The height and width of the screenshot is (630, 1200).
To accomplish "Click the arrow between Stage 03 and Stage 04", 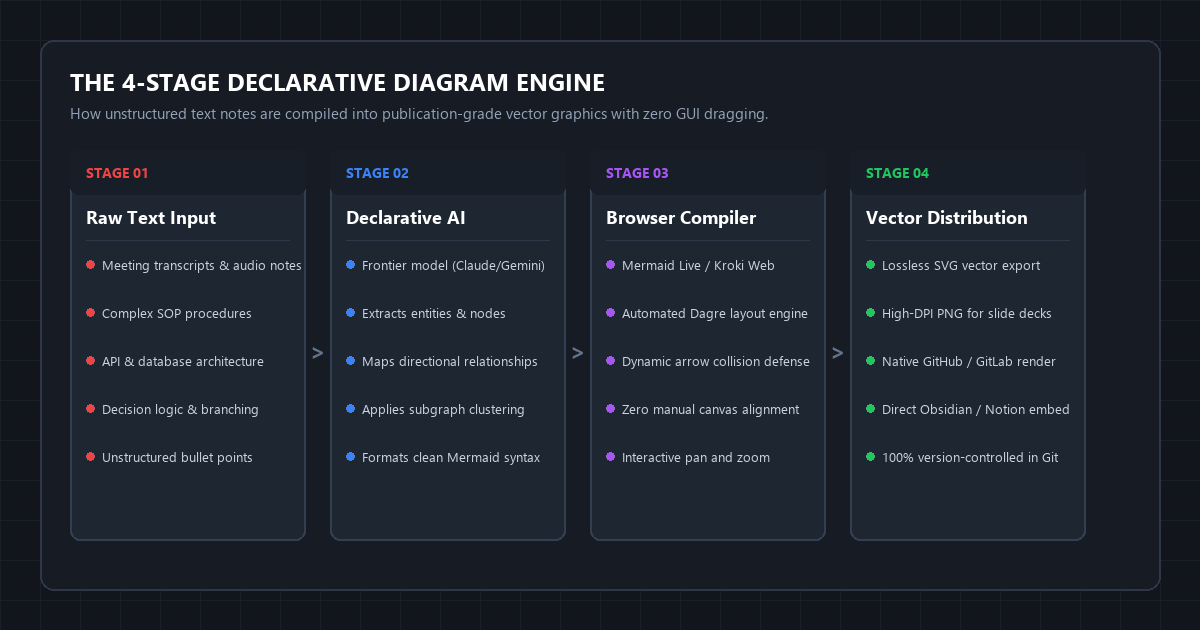I will click(838, 353).
